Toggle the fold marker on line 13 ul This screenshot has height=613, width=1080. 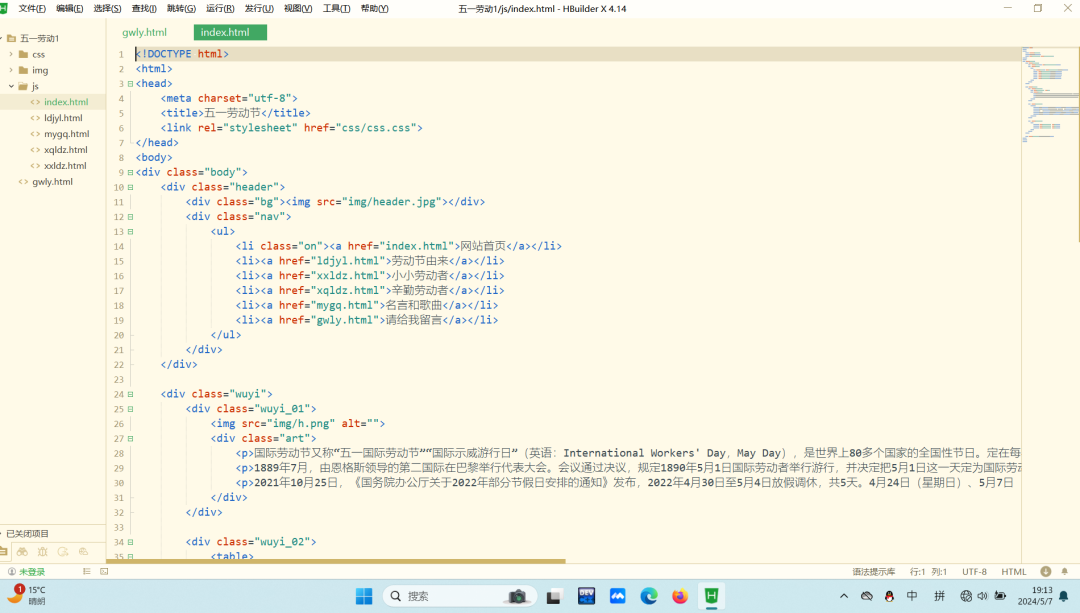(x=130, y=232)
